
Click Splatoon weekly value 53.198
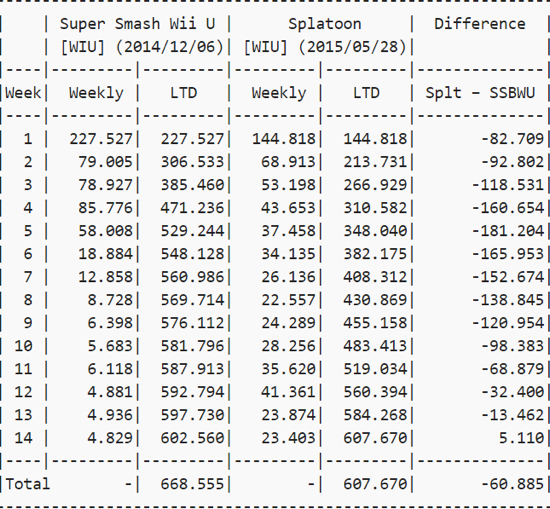(288, 185)
